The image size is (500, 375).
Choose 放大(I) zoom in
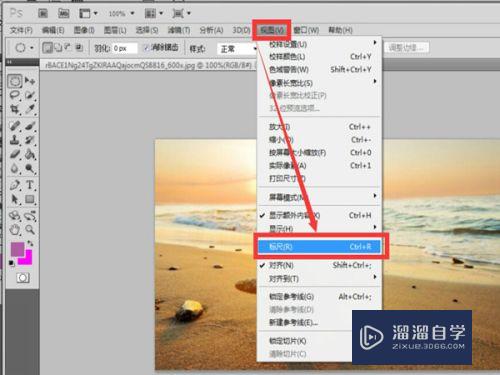(319, 127)
